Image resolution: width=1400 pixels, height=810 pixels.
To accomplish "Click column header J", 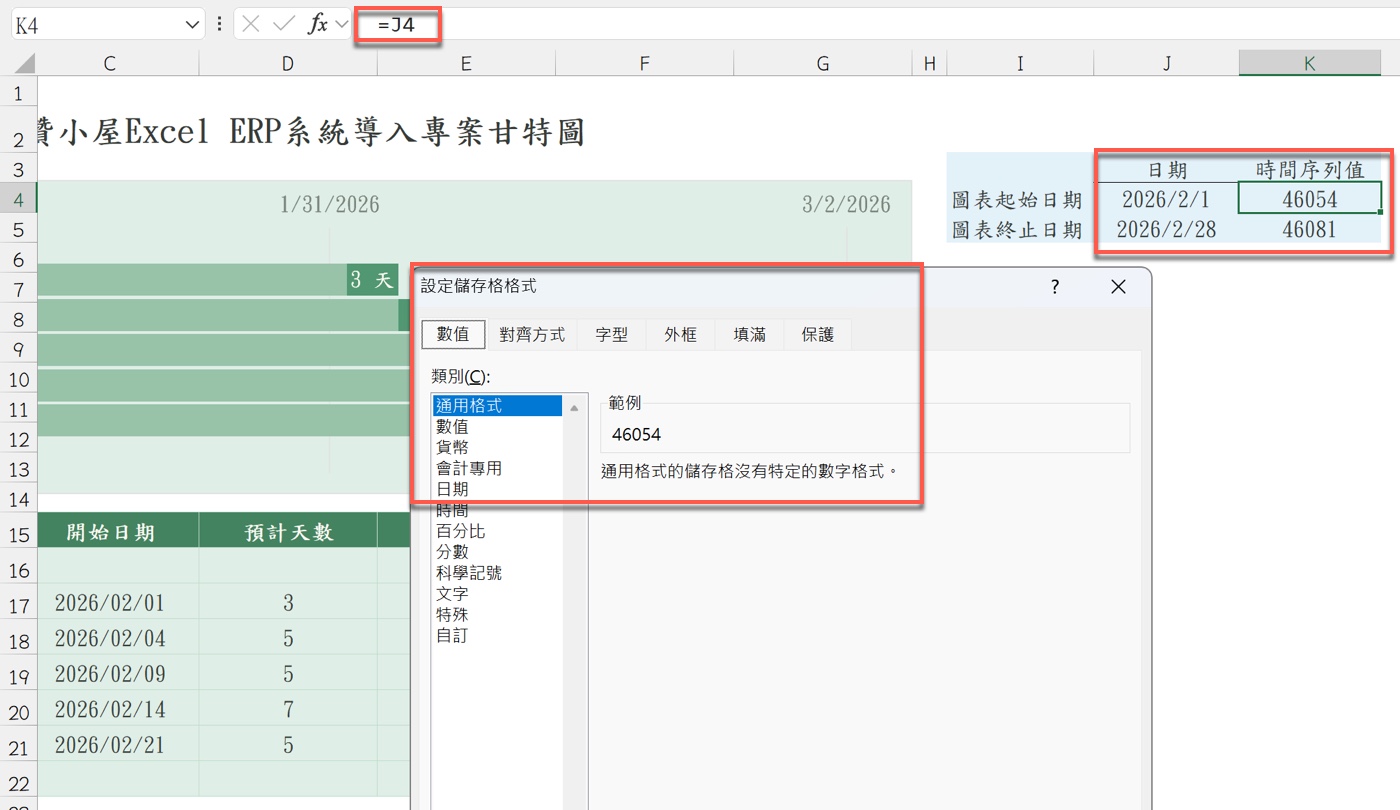I will pos(1166,63).
